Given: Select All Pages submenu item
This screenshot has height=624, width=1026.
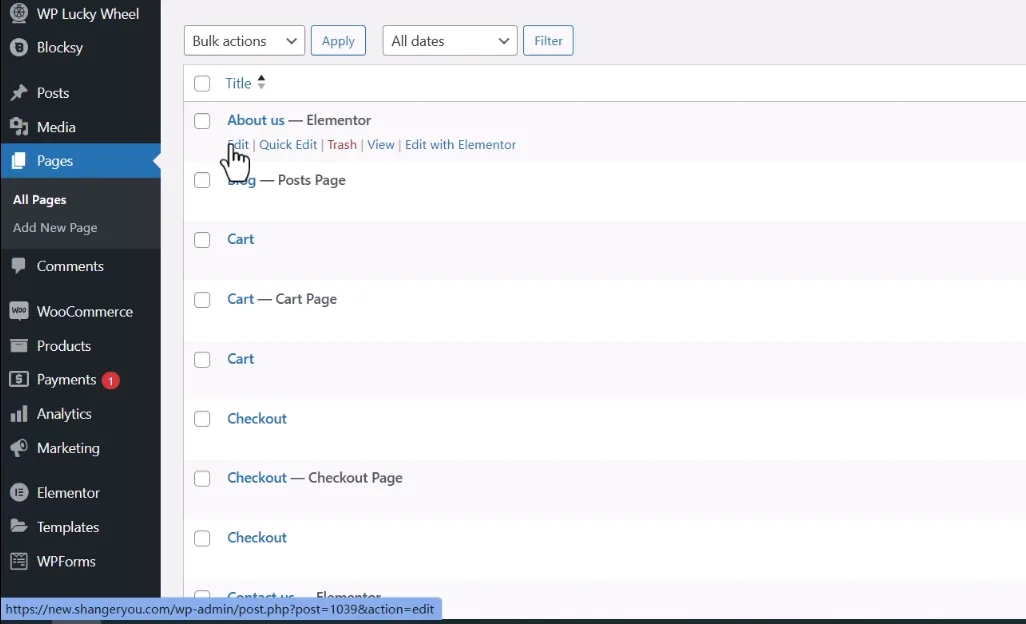Looking at the screenshot, I should [x=39, y=199].
